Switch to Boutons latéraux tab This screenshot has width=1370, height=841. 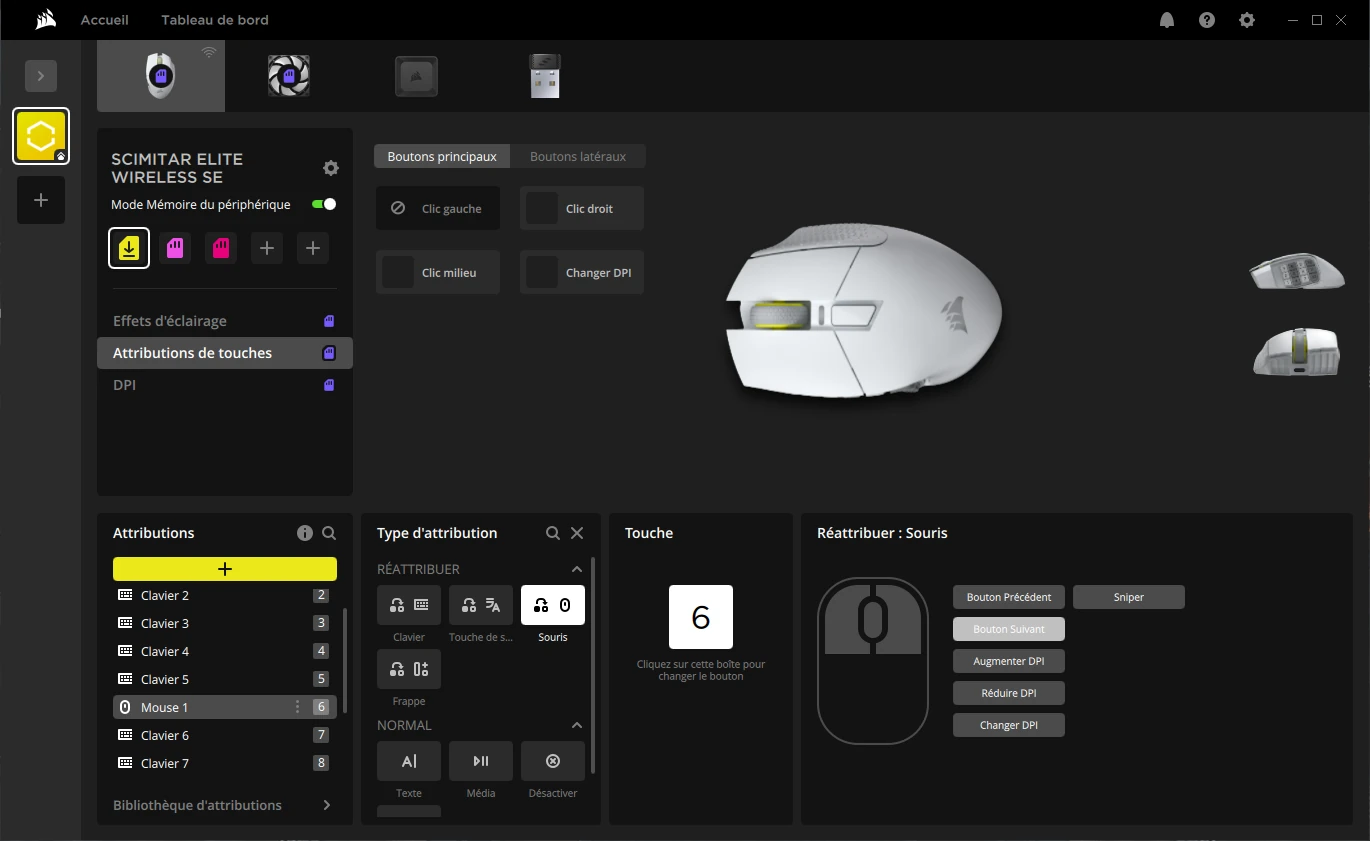[578, 156]
